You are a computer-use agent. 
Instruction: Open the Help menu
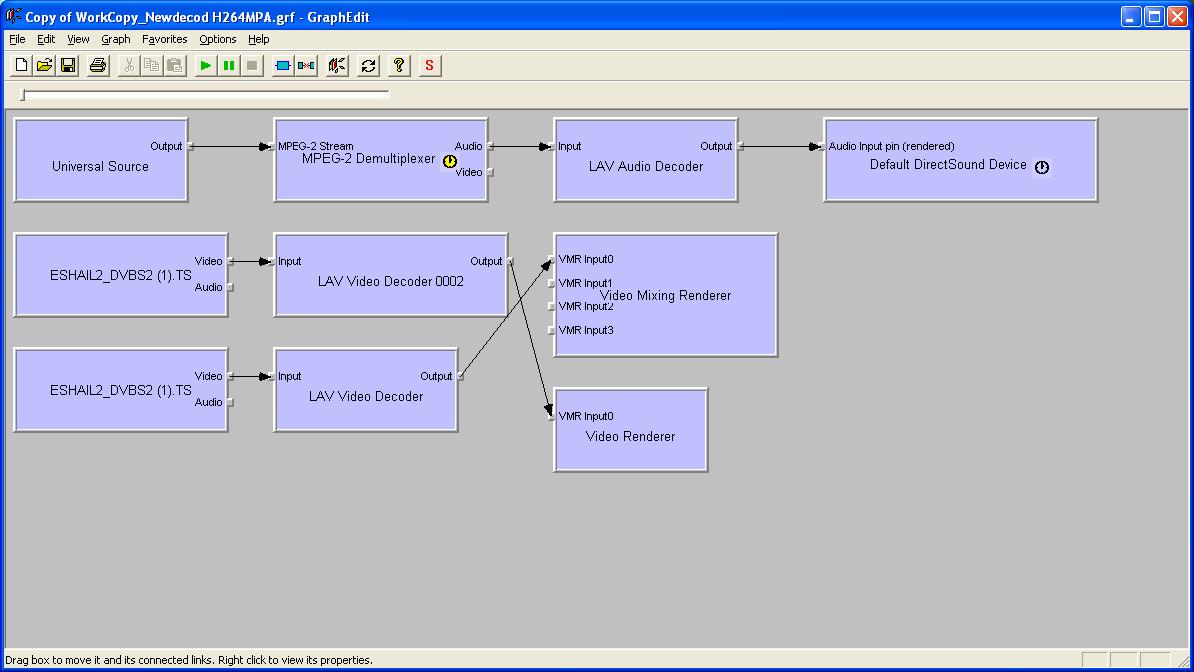tap(259, 39)
